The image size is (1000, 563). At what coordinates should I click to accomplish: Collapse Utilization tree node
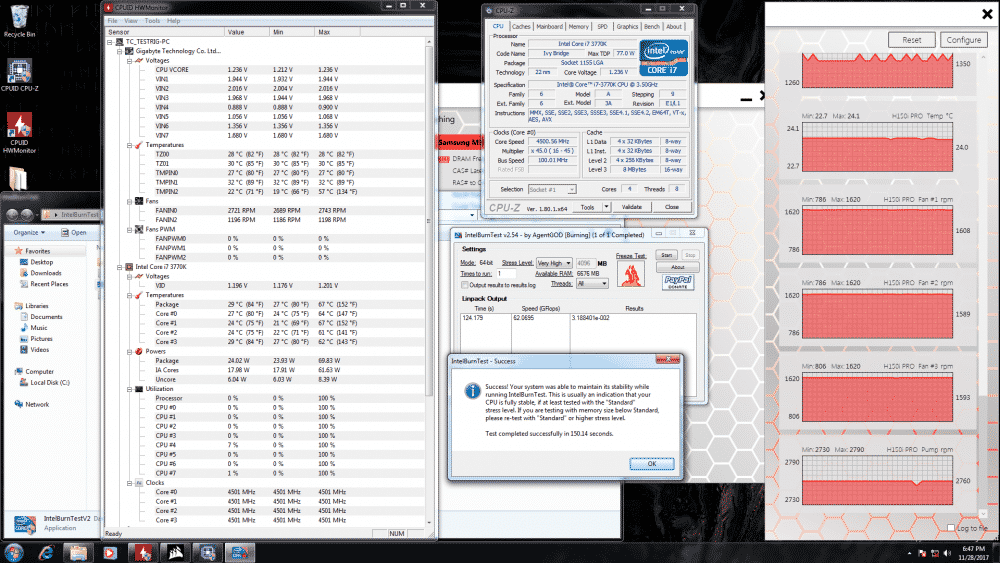pyautogui.click(x=129, y=389)
